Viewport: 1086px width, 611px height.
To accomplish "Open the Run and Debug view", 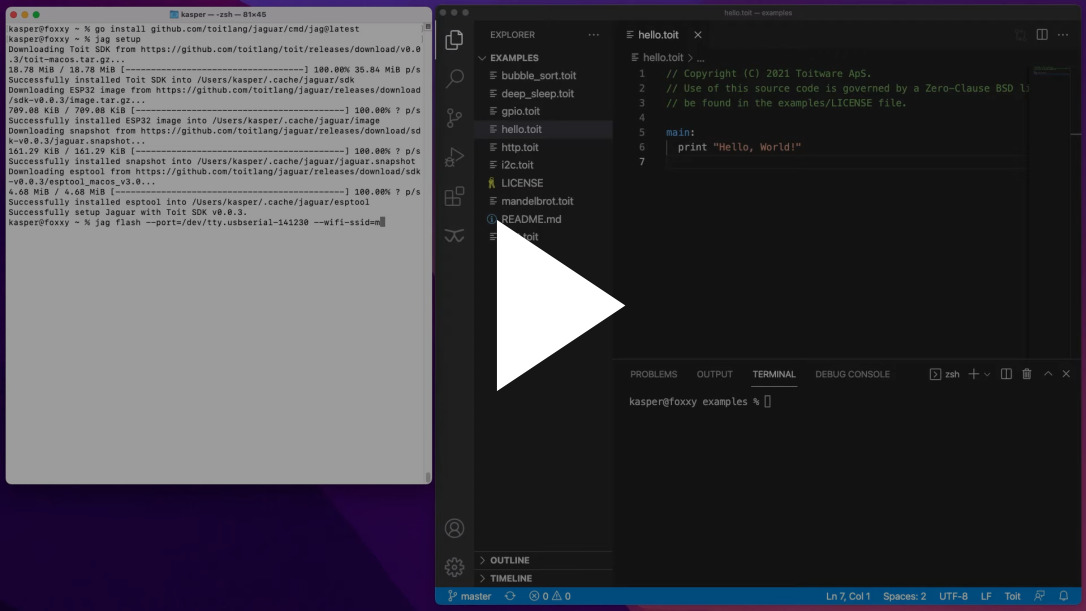I will pyautogui.click(x=454, y=157).
